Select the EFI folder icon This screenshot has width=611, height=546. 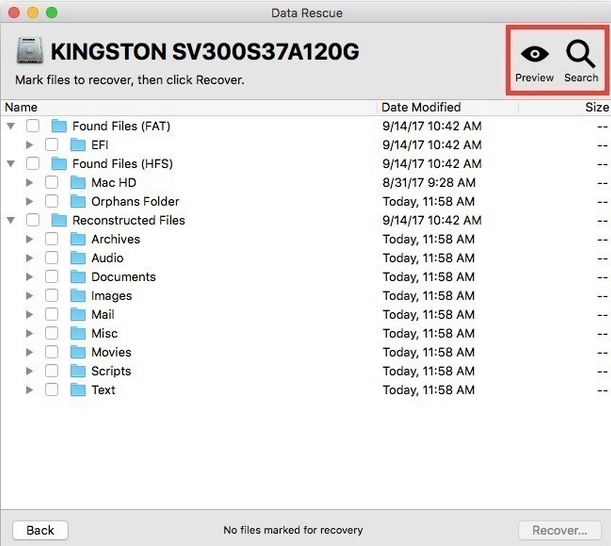point(78,145)
